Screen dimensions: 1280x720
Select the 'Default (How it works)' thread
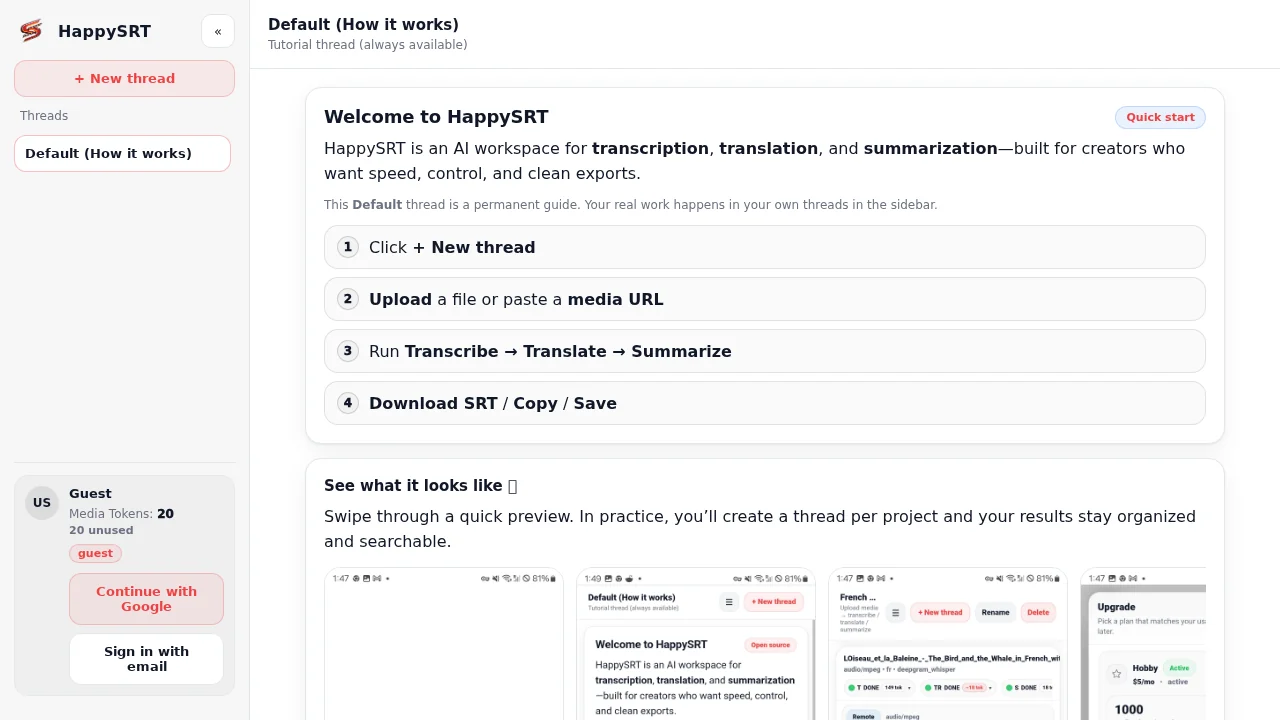click(122, 153)
